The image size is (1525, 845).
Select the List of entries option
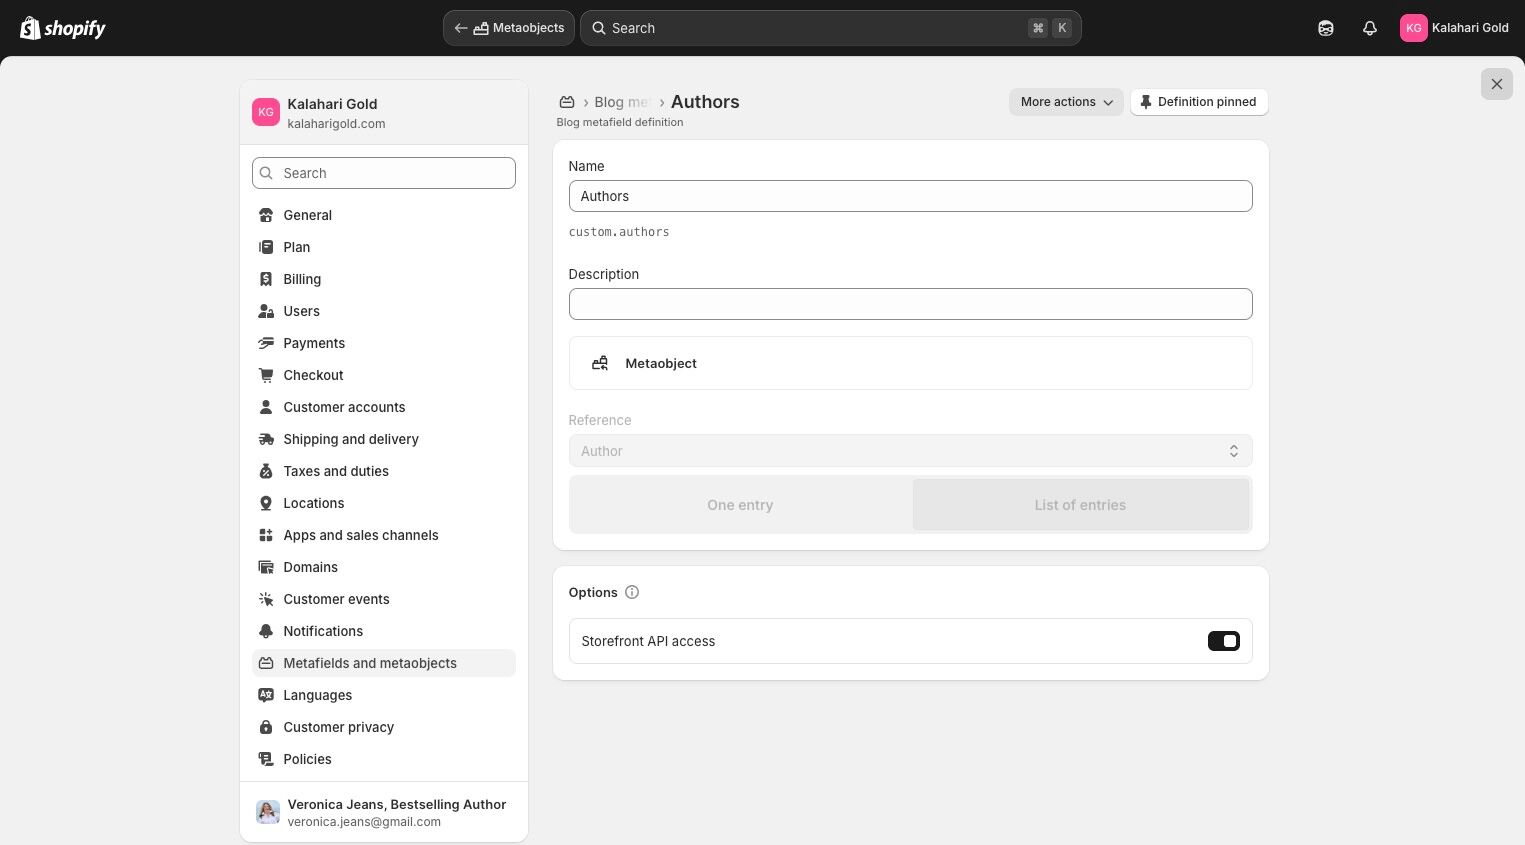pyautogui.click(x=1080, y=505)
